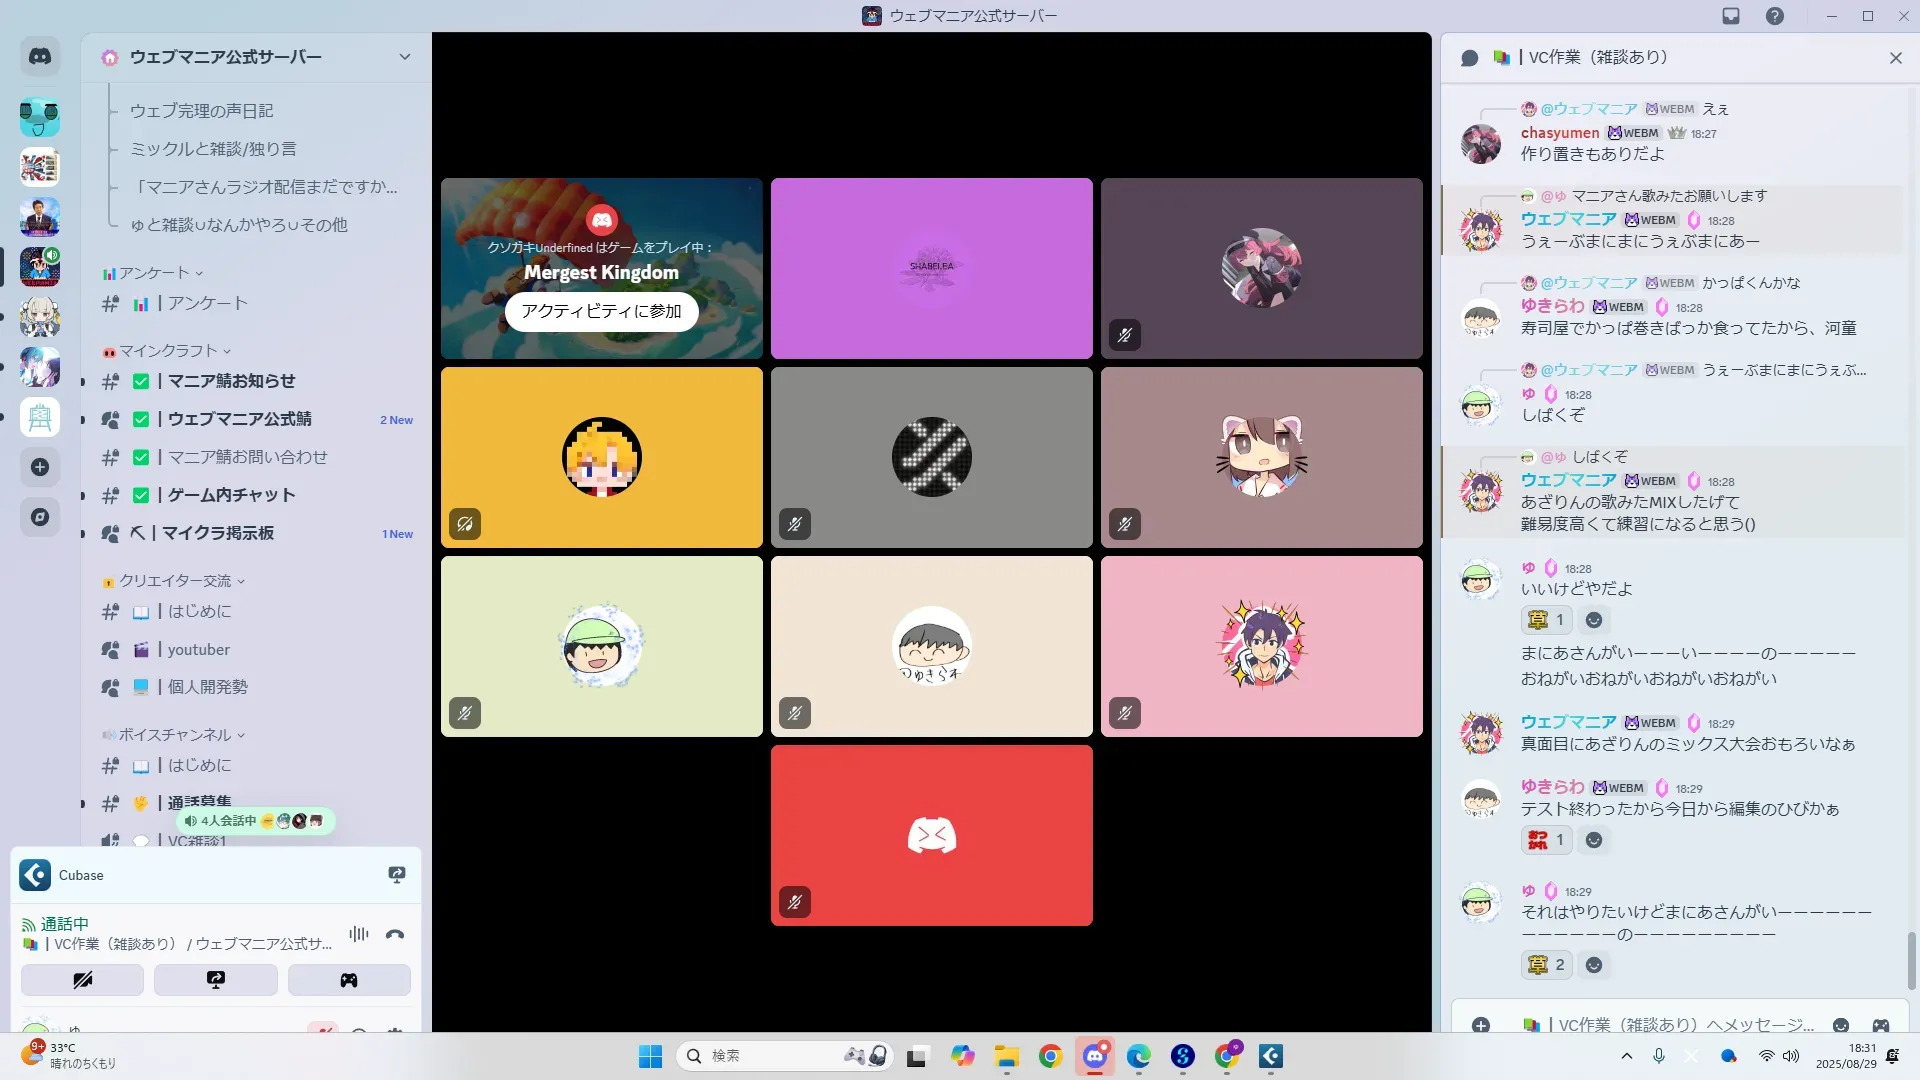
Task: Stream Cubase with the screen share icon
Action: (396, 875)
